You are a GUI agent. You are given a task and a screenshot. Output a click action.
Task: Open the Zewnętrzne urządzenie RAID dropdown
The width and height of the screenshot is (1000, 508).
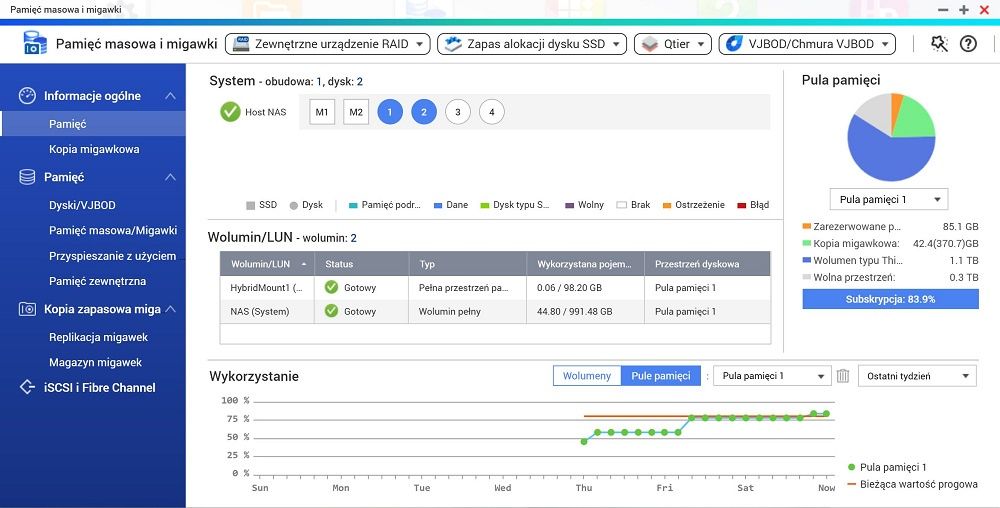click(x=328, y=44)
